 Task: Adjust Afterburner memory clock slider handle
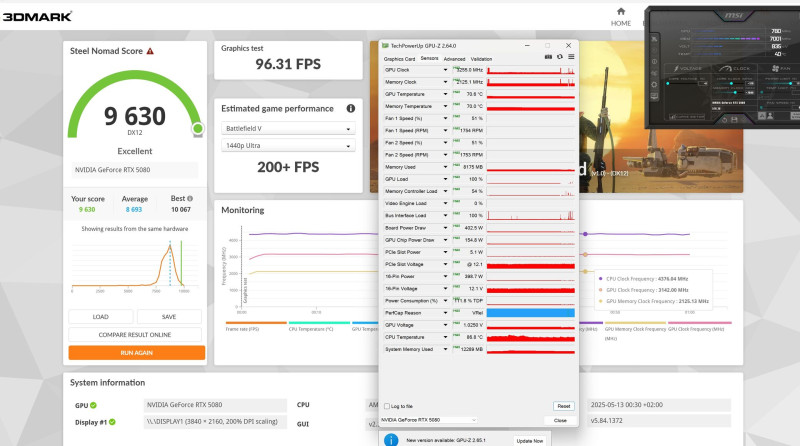[x=735, y=92]
